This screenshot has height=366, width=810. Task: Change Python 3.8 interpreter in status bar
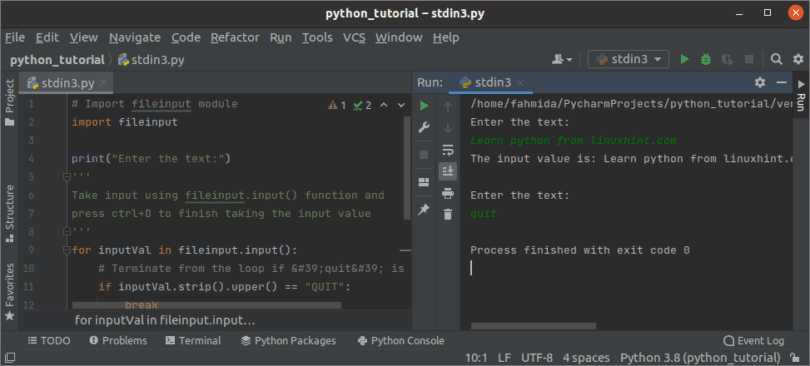(700, 358)
